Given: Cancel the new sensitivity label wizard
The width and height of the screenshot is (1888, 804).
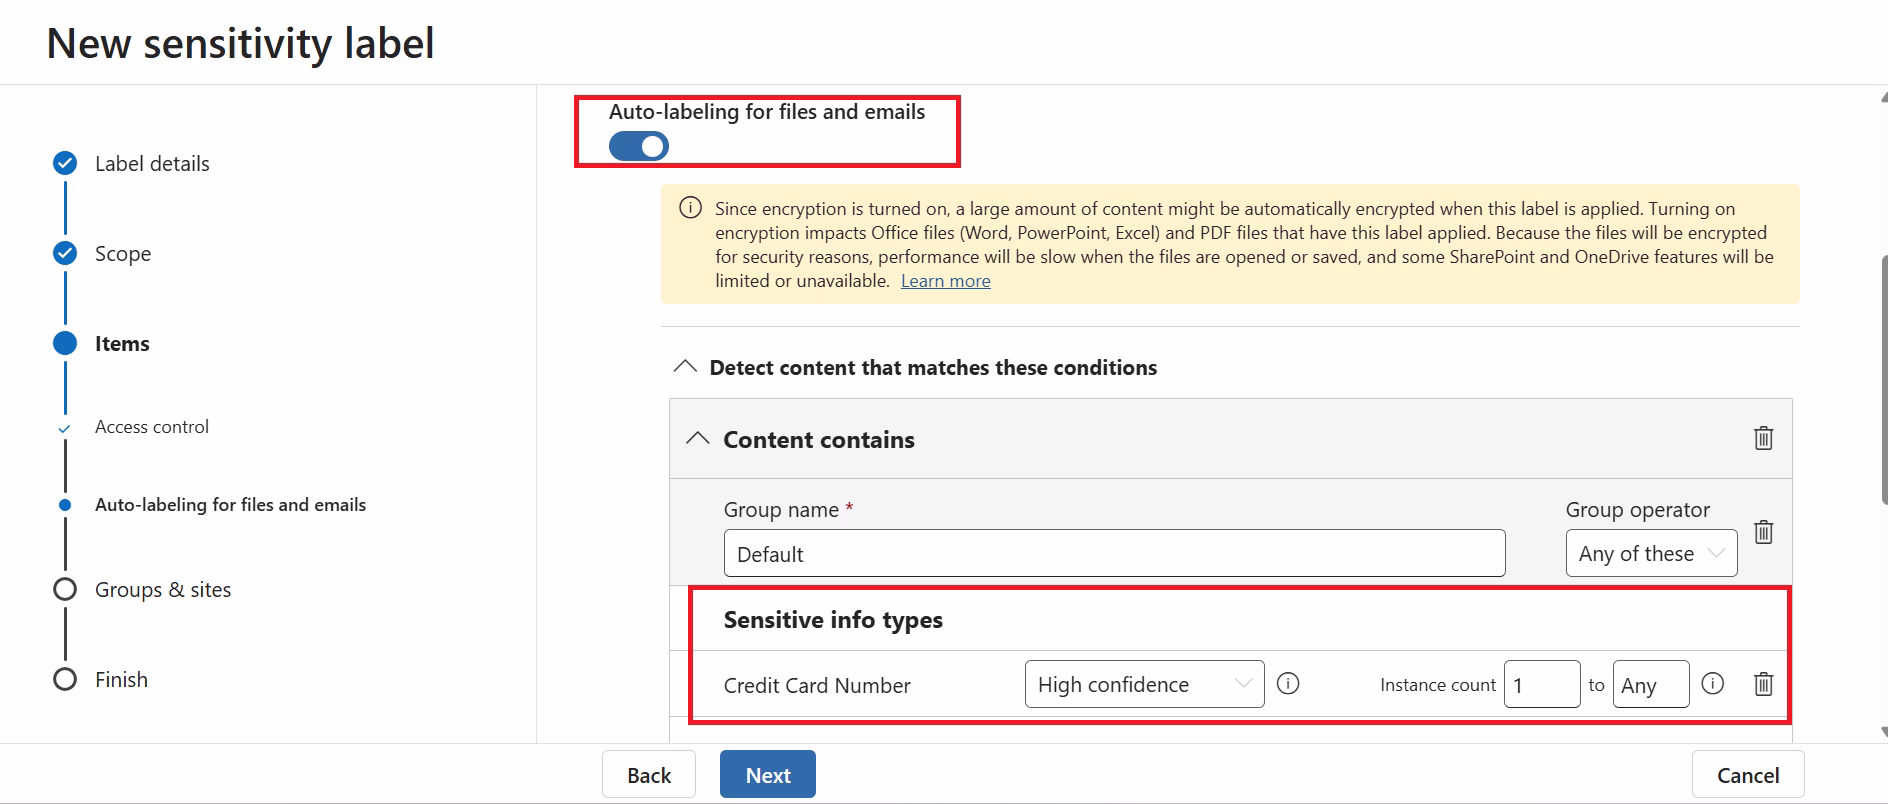Looking at the screenshot, I should tap(1748, 775).
